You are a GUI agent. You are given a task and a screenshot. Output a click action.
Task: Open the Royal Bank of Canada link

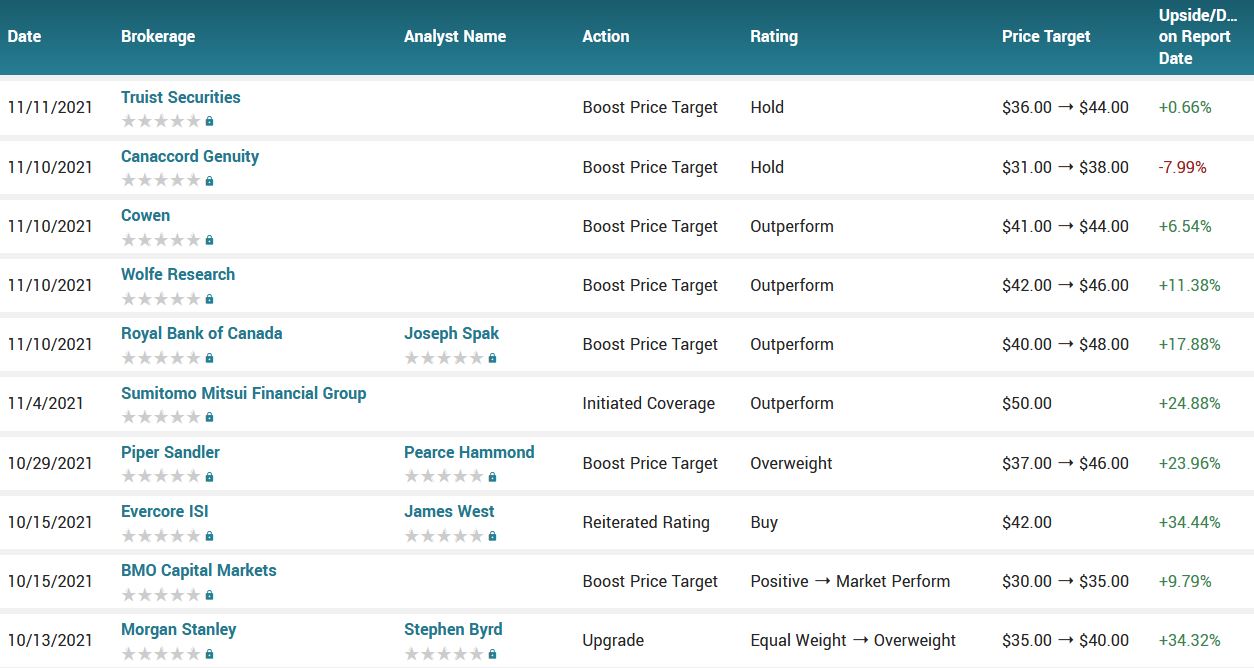coord(202,333)
